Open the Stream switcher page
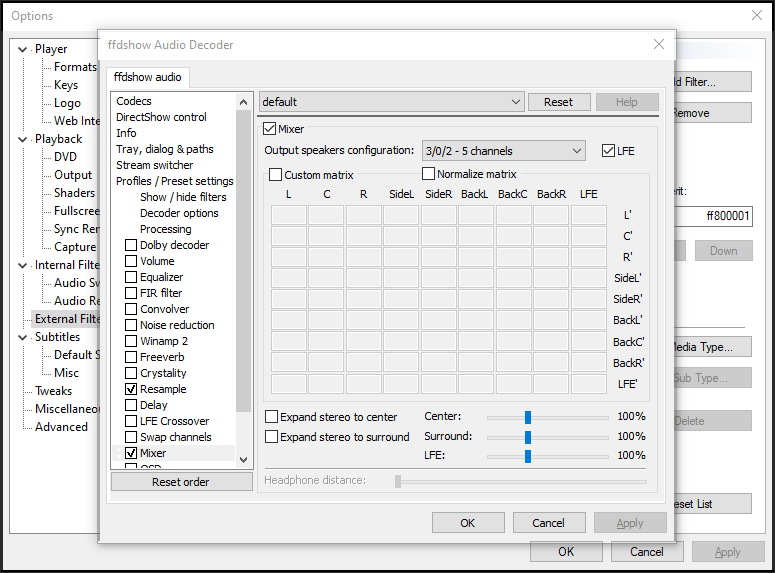Image resolution: width=775 pixels, height=573 pixels. pos(154,165)
